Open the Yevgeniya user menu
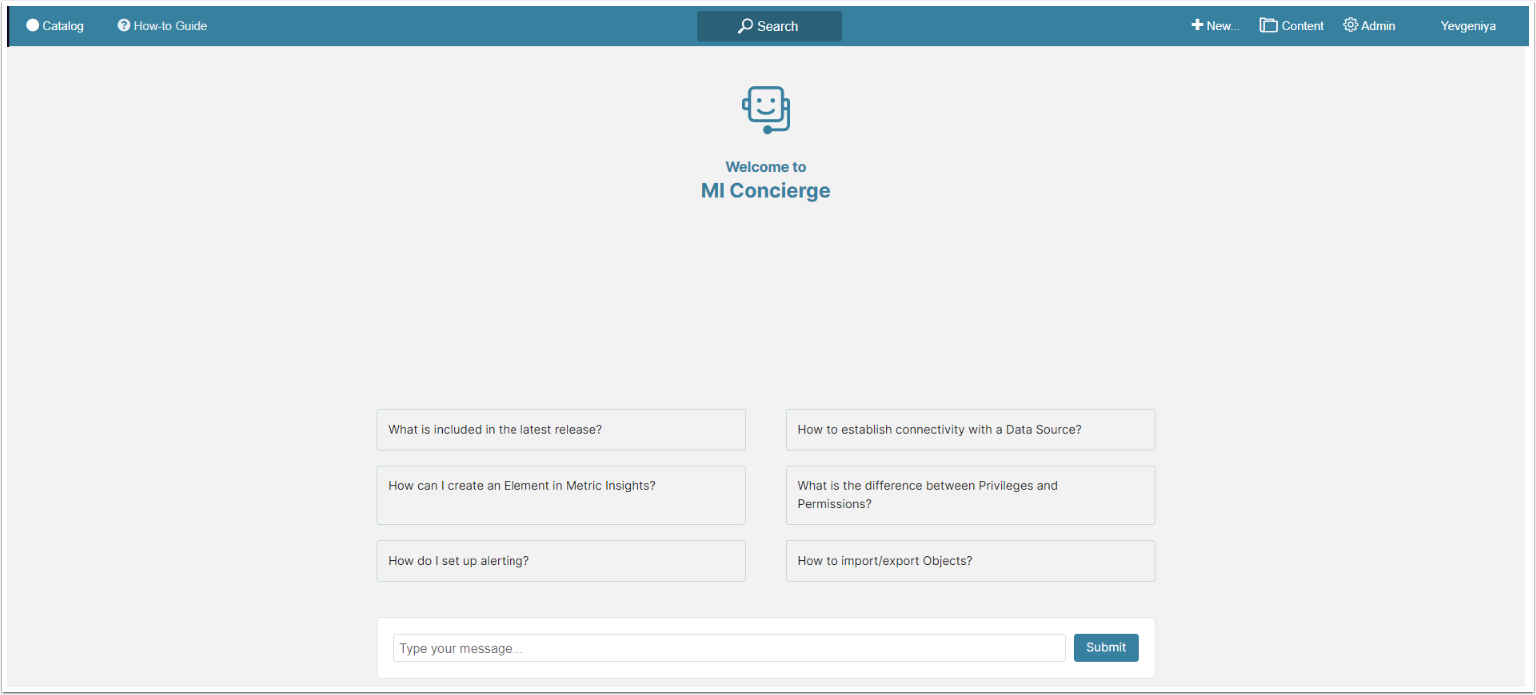1536x695 pixels. pos(1468,26)
